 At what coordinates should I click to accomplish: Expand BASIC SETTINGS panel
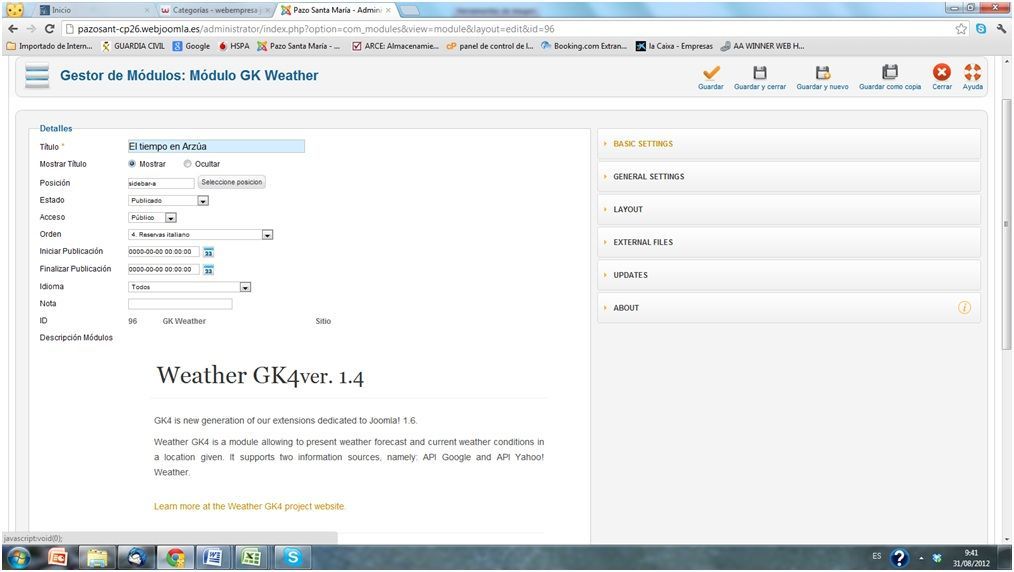(x=789, y=143)
